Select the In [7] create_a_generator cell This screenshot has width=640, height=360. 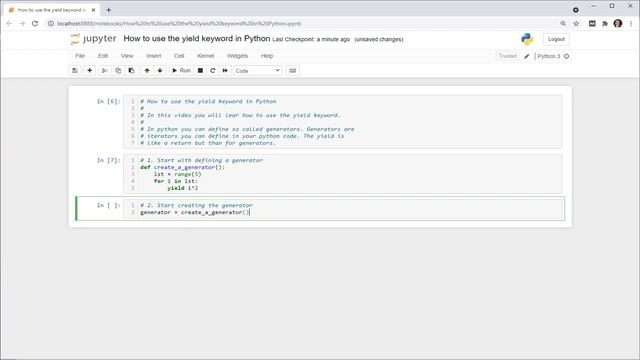[342, 174]
